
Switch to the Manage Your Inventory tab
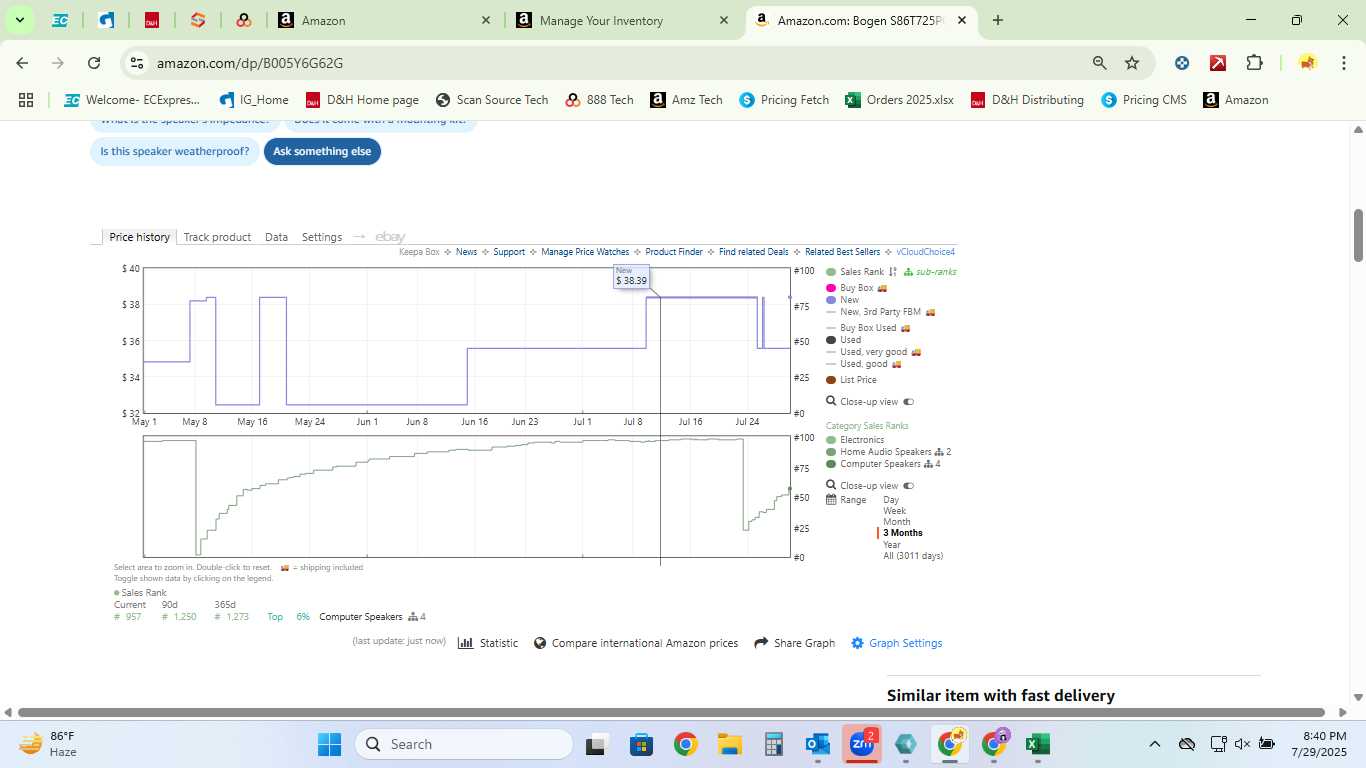(x=620, y=20)
